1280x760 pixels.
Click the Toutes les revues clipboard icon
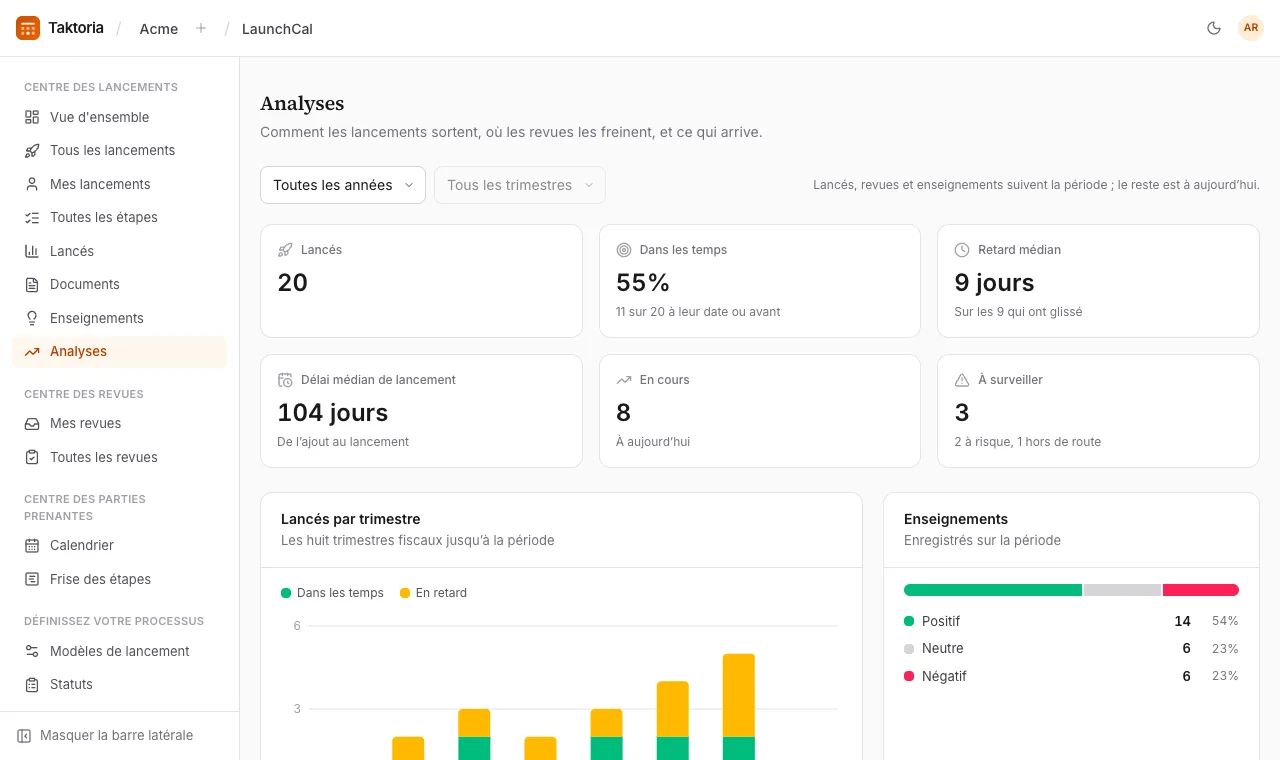[x=32, y=457]
